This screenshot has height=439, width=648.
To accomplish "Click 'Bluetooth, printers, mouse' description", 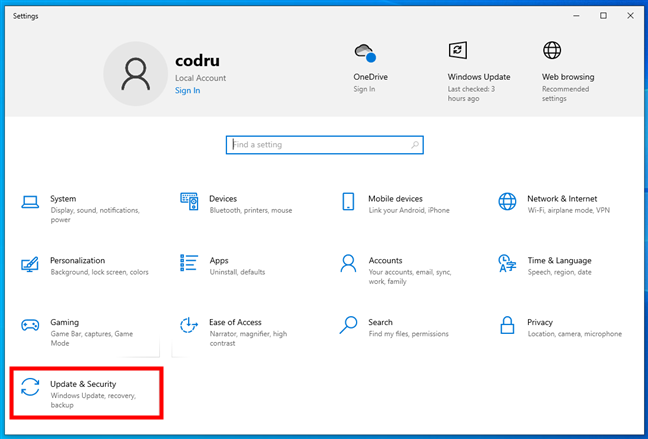I will pyautogui.click(x=251, y=210).
